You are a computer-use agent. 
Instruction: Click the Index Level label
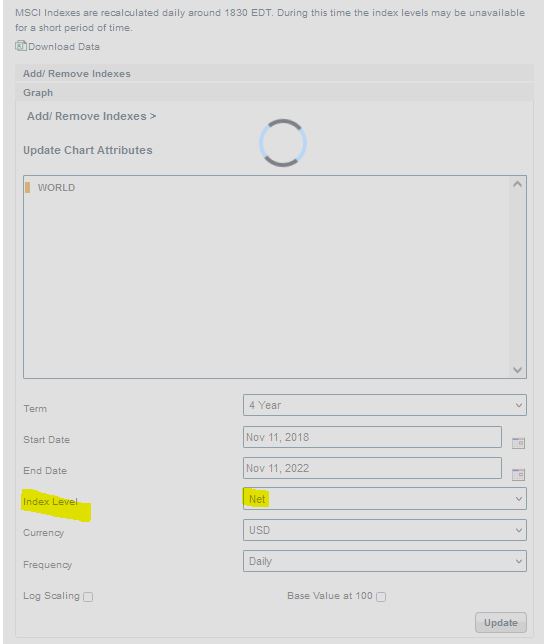click(x=50, y=501)
